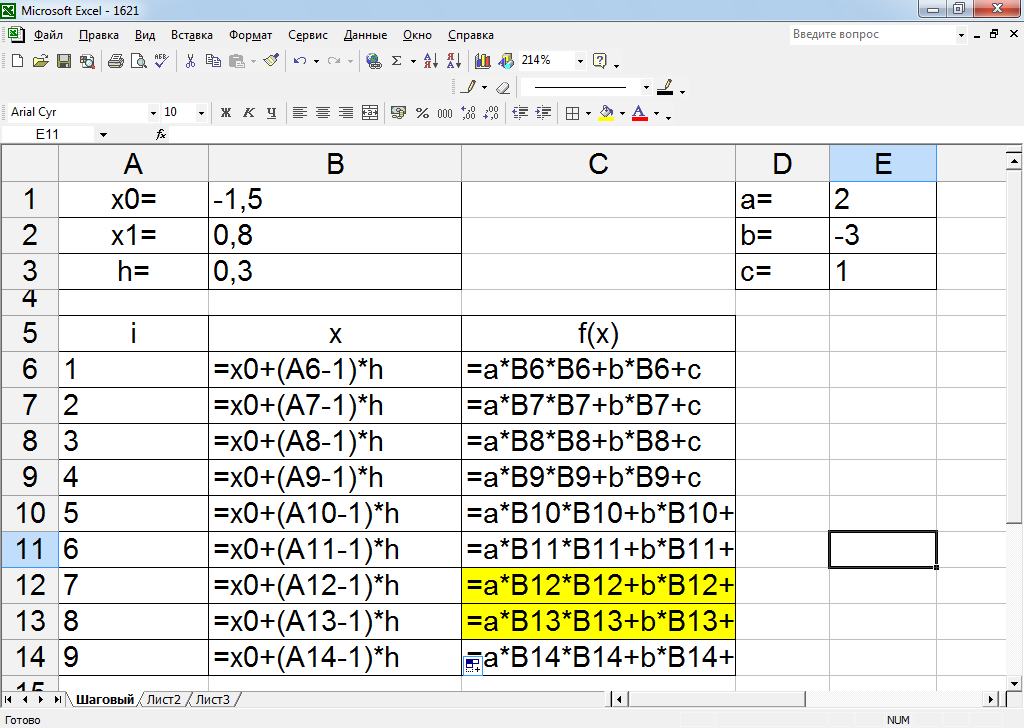The height and width of the screenshot is (728, 1024).
Task: Open Print Preview from the toolbar
Action: point(138,61)
